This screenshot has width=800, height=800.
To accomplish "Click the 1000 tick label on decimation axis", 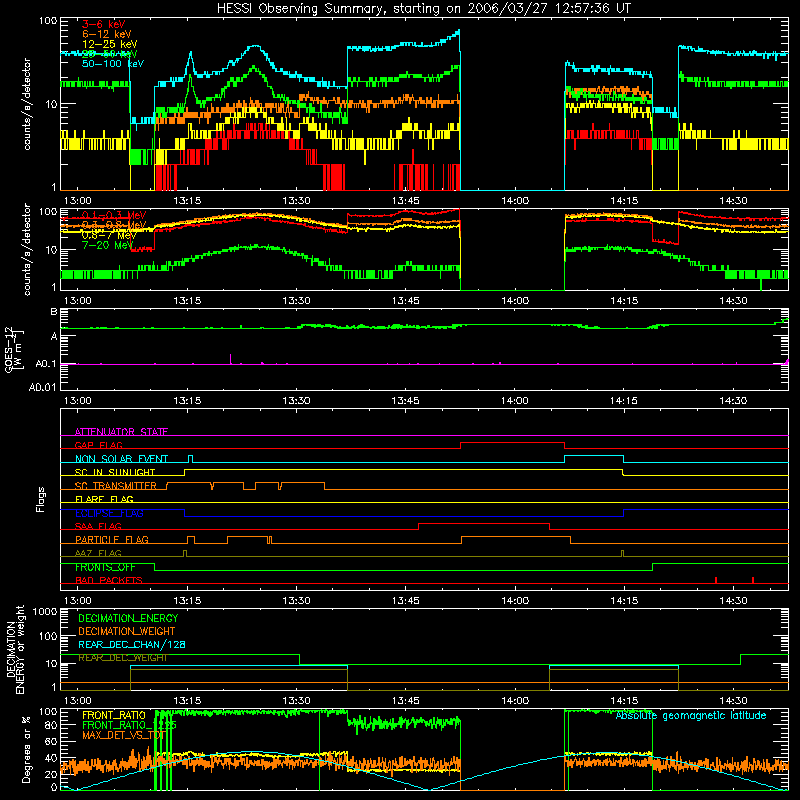I will 45,611.
